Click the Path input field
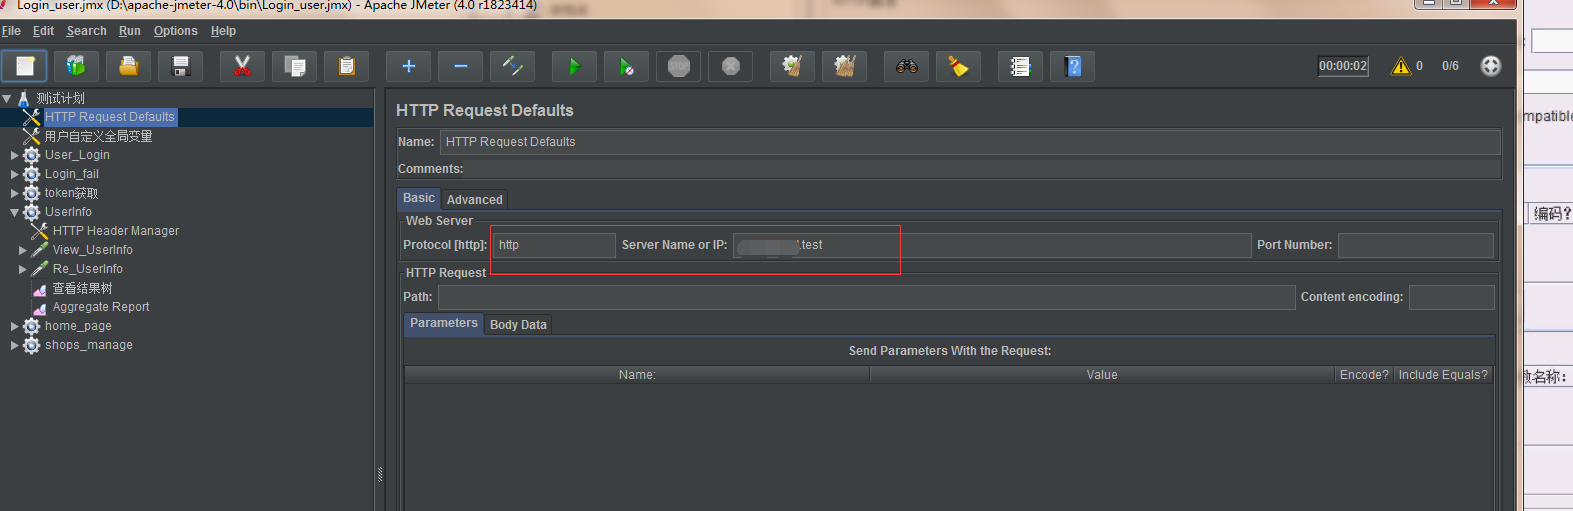Image resolution: width=1573 pixels, height=511 pixels. pos(866,297)
